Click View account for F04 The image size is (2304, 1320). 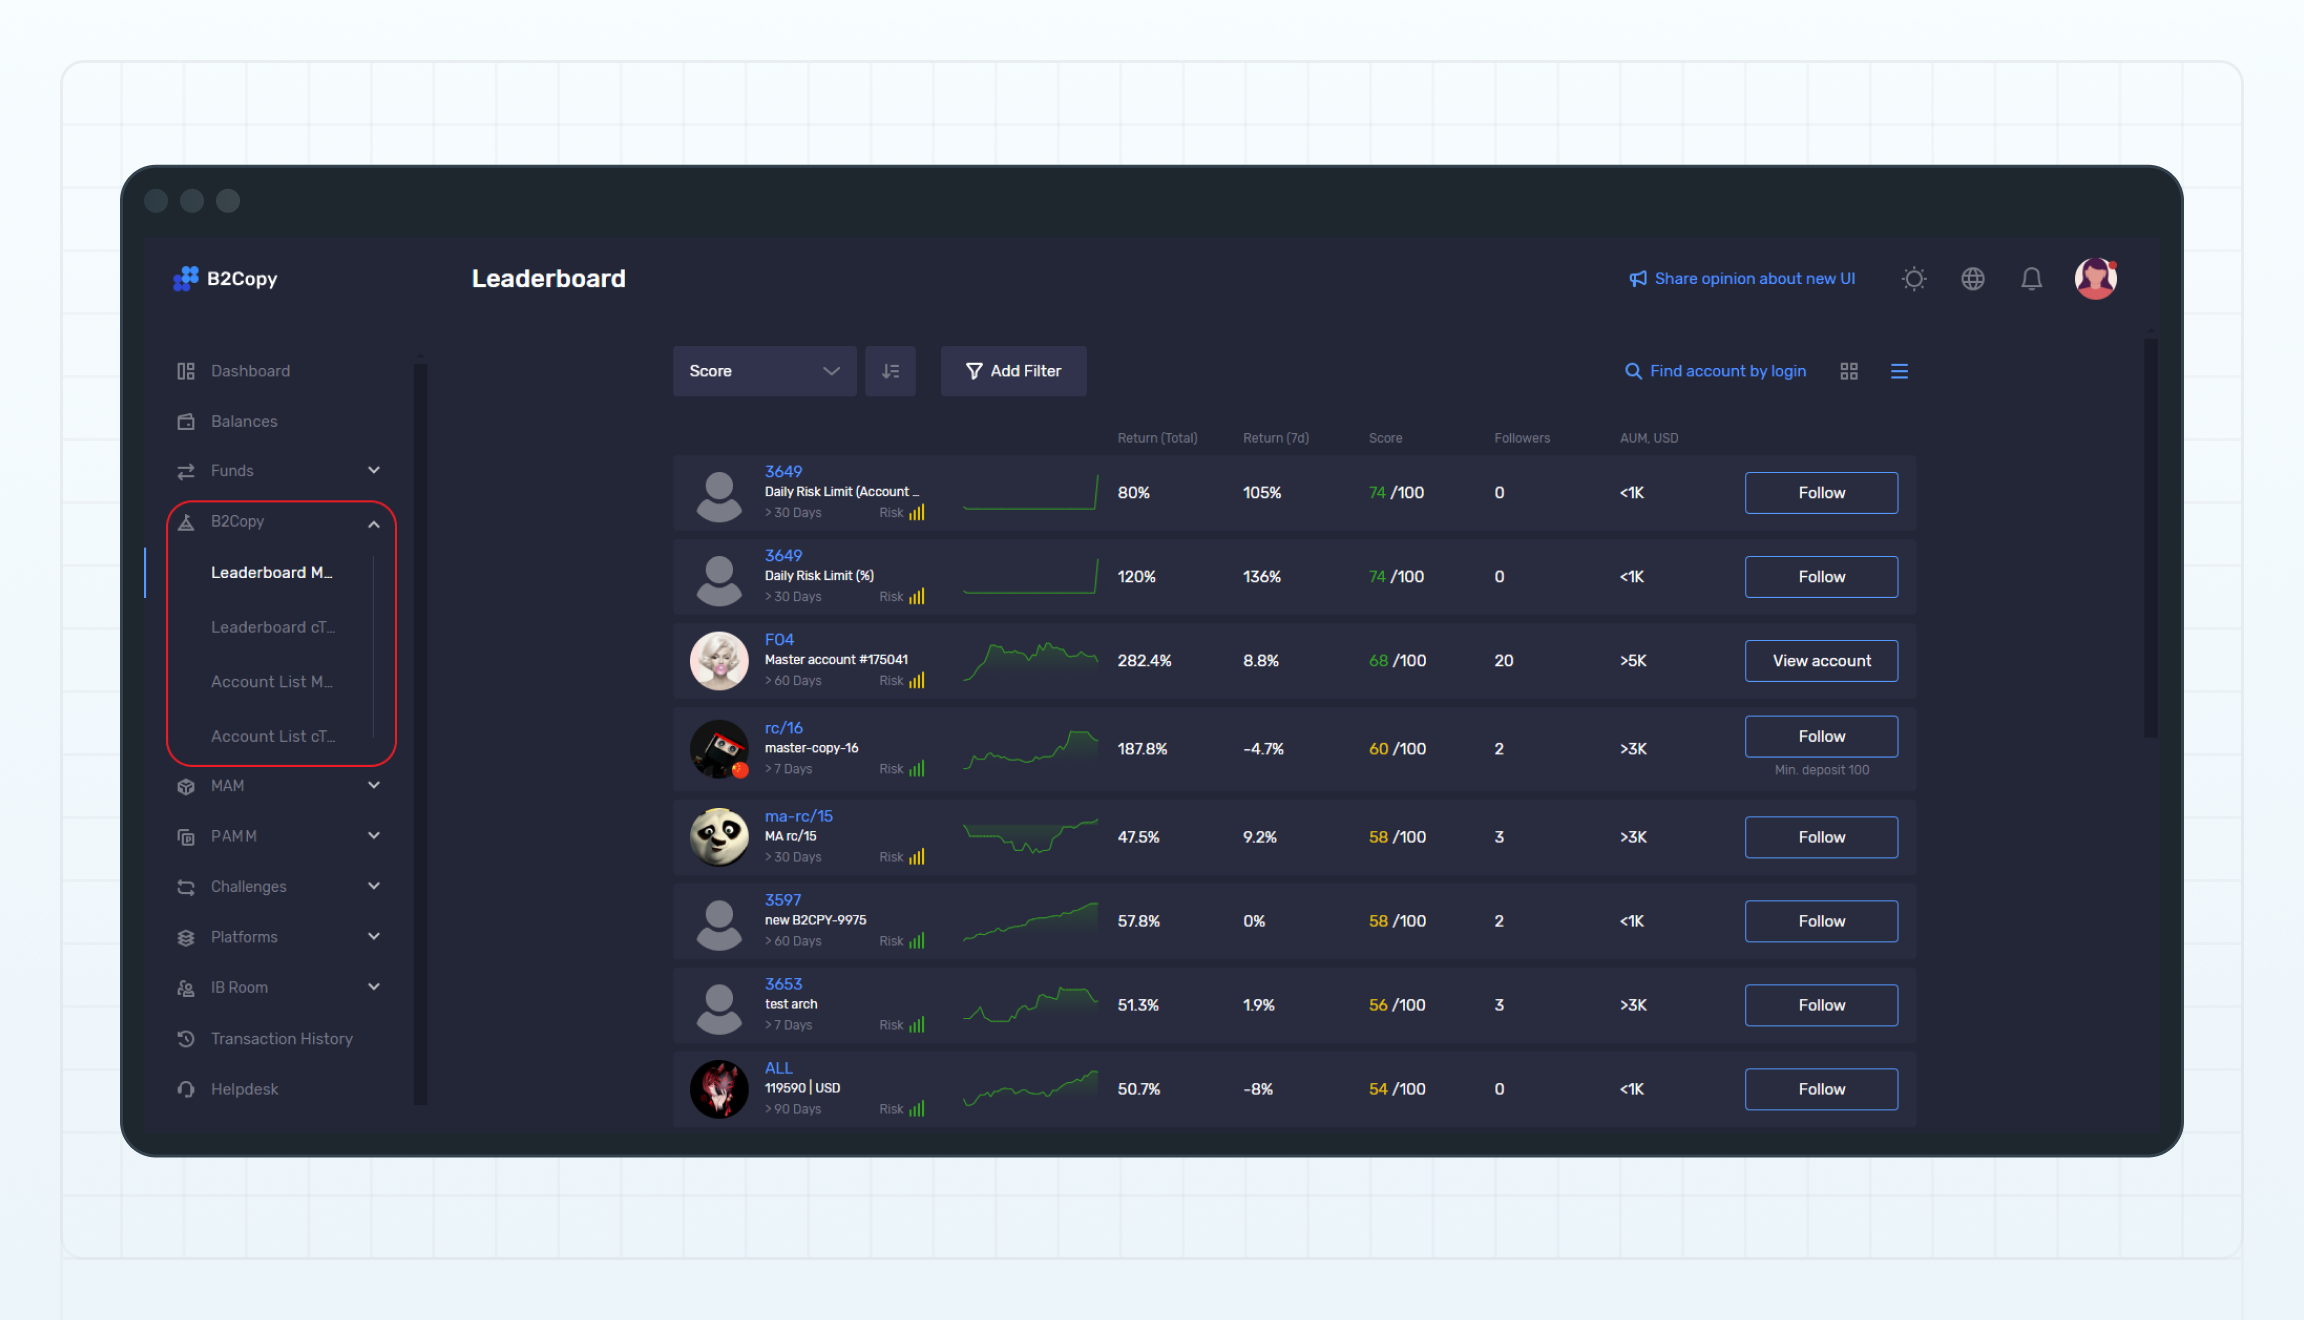point(1821,661)
